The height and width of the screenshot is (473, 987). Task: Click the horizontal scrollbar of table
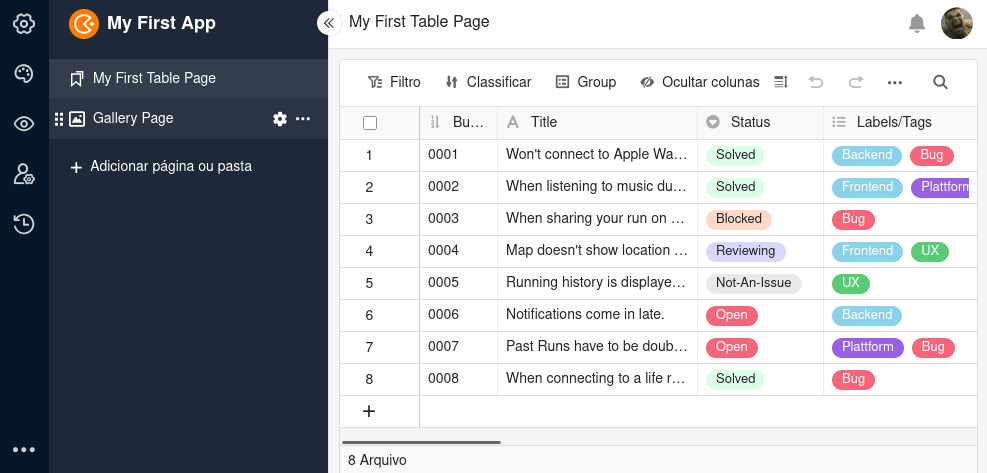tap(421, 443)
